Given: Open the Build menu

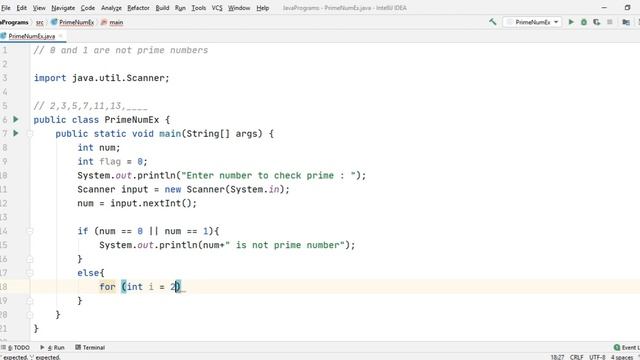Looking at the screenshot, I should point(162,8).
